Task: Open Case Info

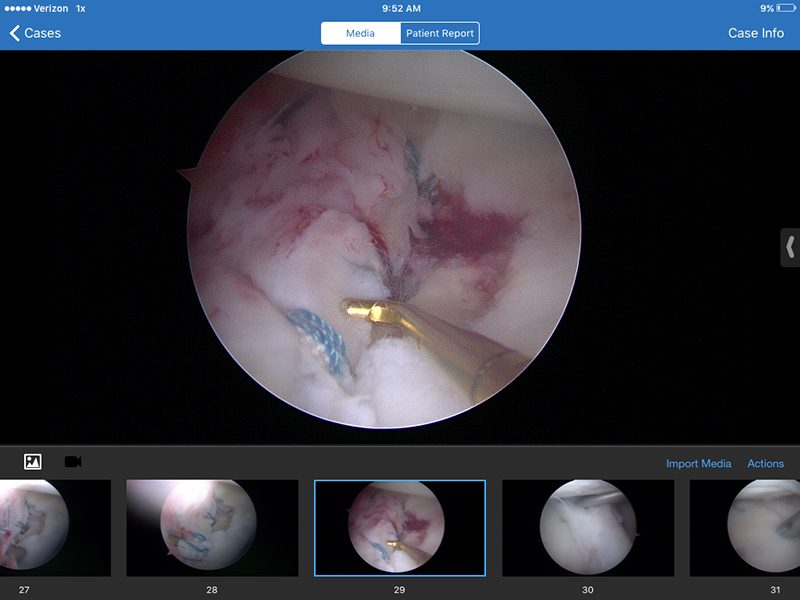Action: coord(756,33)
